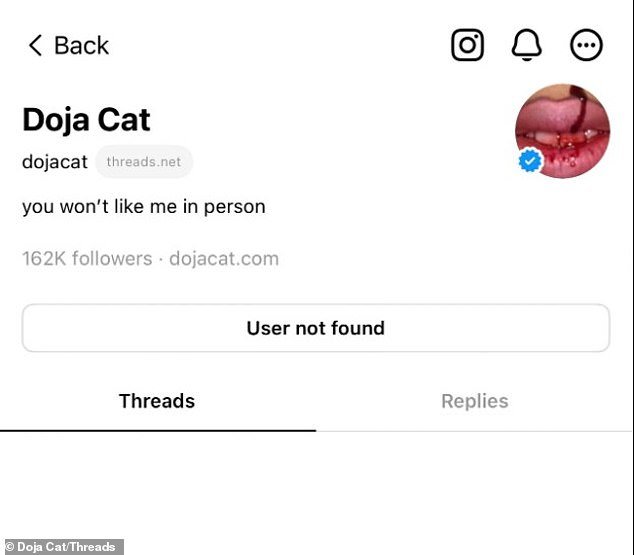Select the Doja Cat display name
This screenshot has width=634, height=555.
[x=86, y=120]
